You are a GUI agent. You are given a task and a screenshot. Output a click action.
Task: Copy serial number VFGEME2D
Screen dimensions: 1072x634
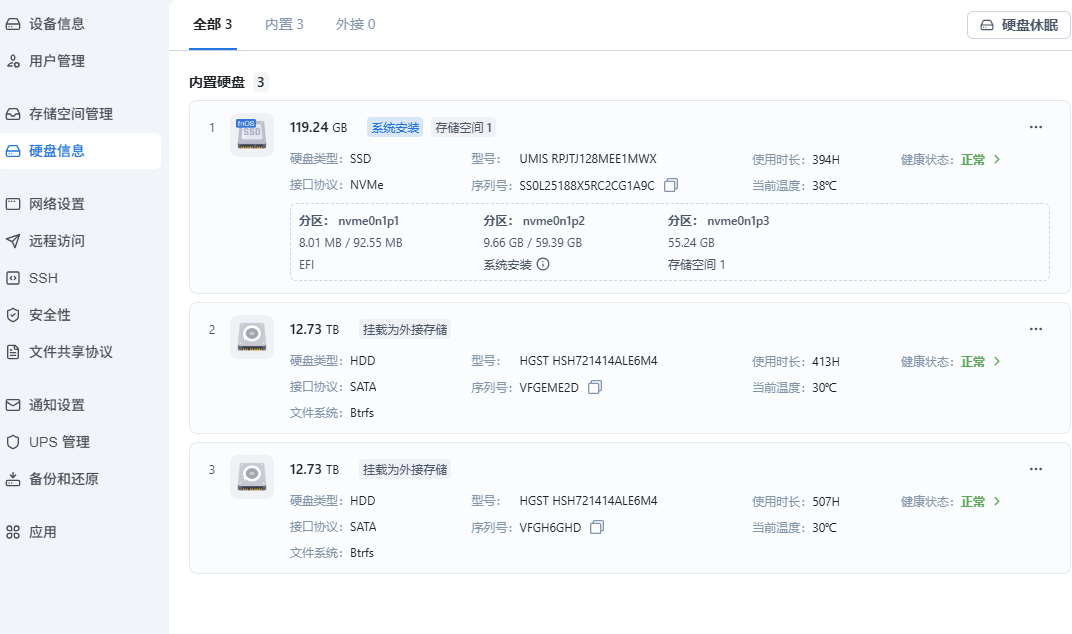pos(595,387)
